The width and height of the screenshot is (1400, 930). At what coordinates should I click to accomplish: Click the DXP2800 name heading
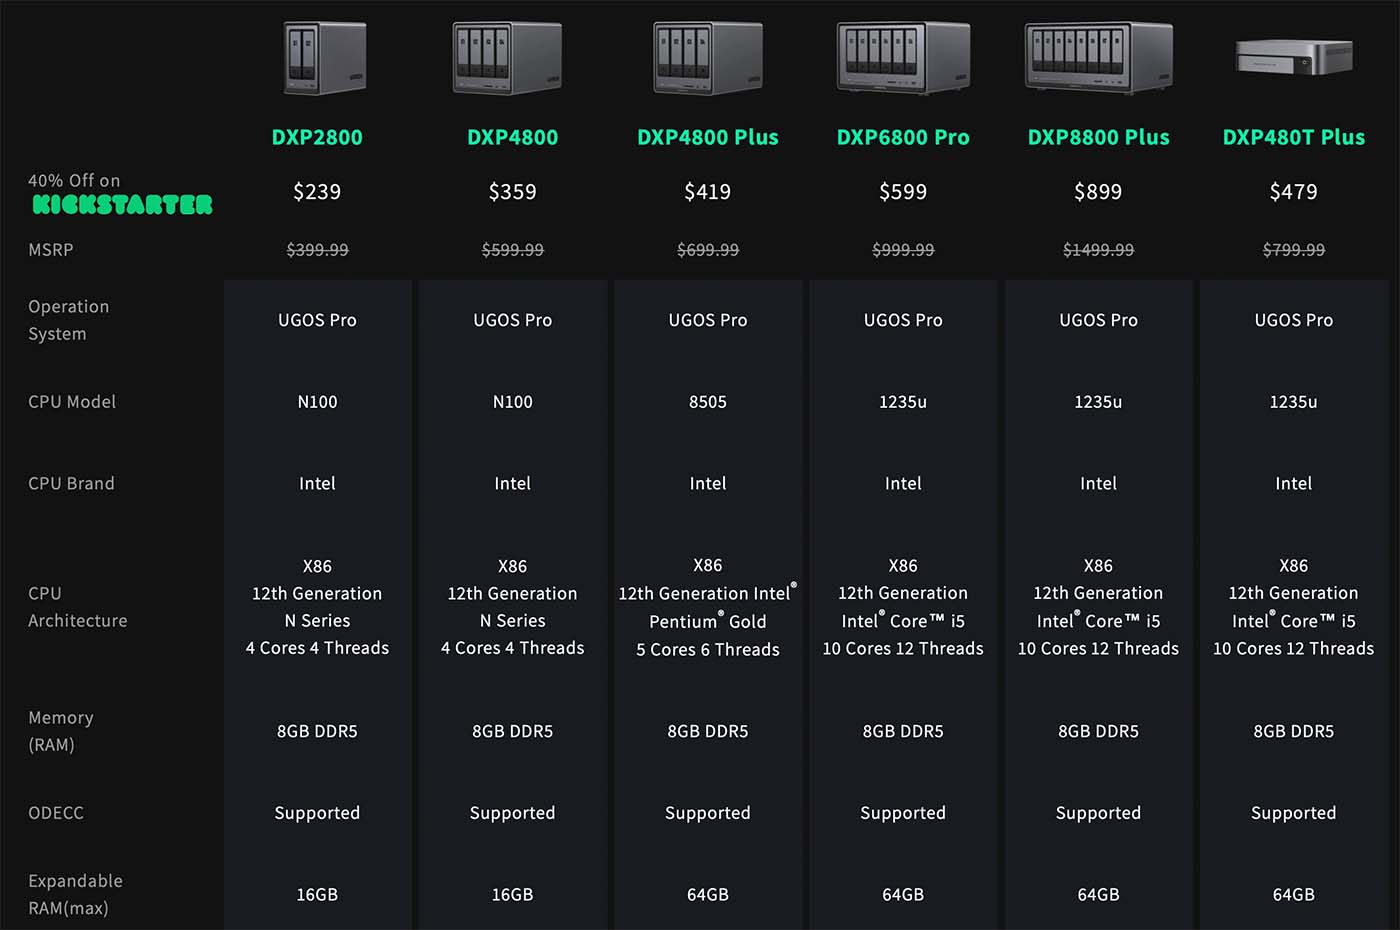pos(317,137)
